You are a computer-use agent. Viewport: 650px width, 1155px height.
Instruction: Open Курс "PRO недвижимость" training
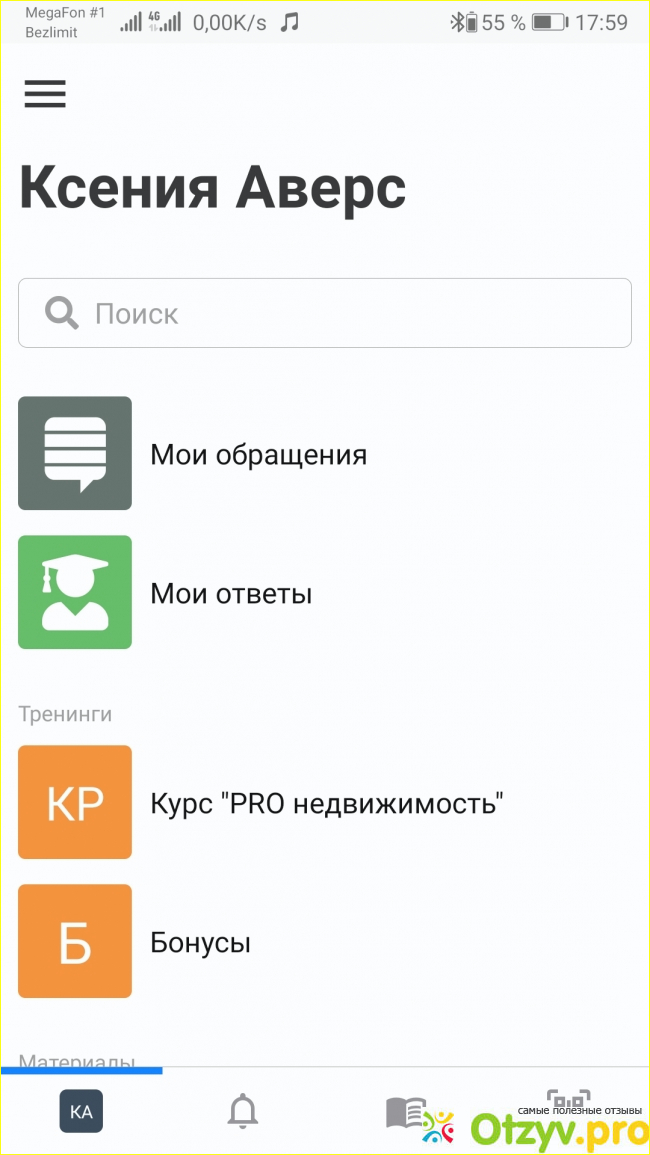pyautogui.click(x=326, y=803)
